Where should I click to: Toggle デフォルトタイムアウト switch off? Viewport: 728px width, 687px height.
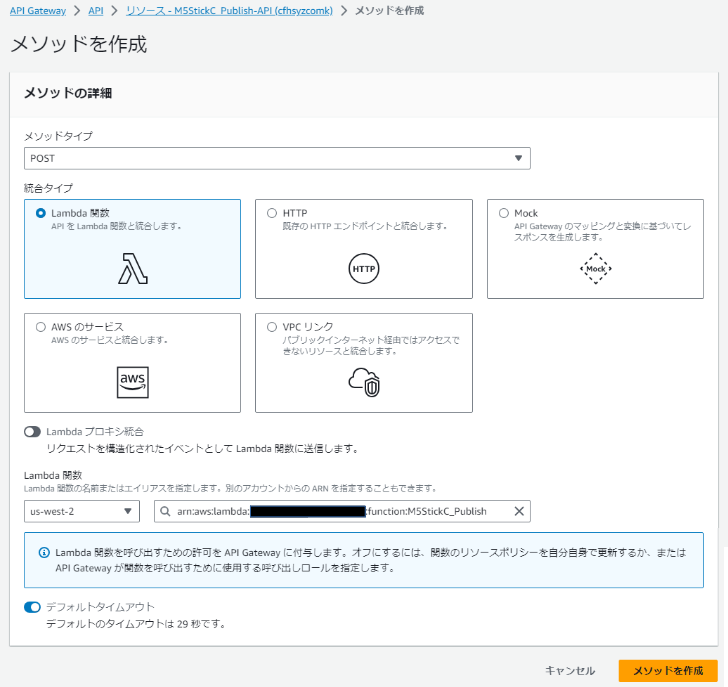[32, 607]
